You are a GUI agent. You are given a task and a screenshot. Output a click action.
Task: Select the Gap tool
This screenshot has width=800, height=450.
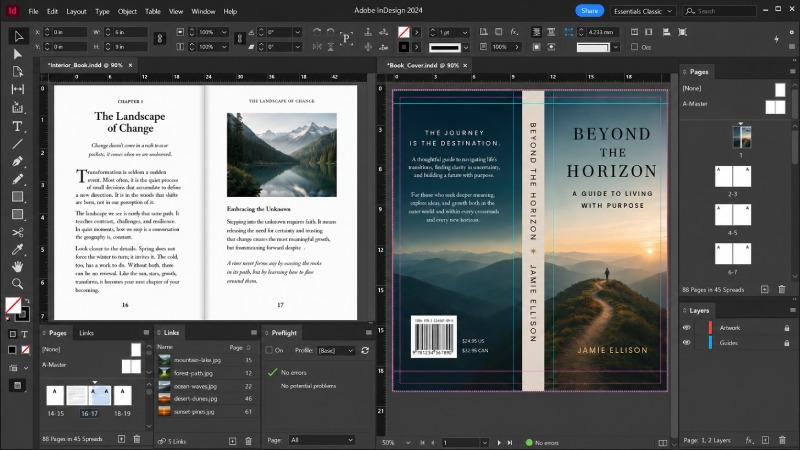(18, 89)
